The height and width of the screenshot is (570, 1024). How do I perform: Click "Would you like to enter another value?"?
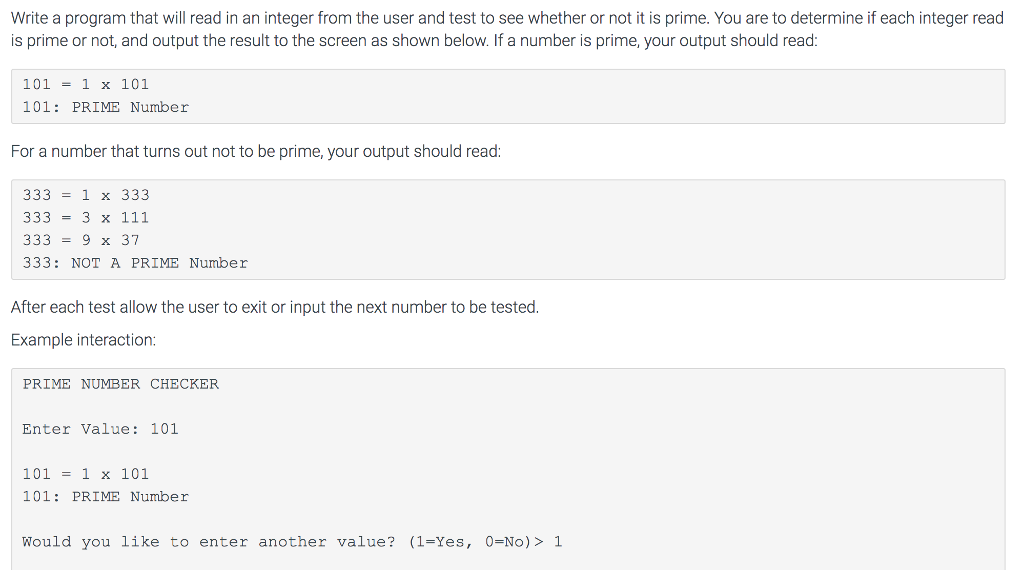pyautogui.click(x=209, y=542)
